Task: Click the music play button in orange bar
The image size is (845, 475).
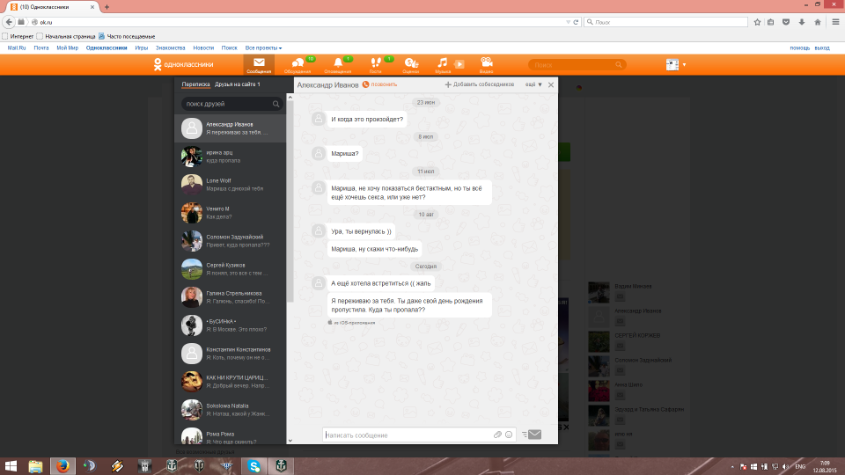Action: point(459,64)
